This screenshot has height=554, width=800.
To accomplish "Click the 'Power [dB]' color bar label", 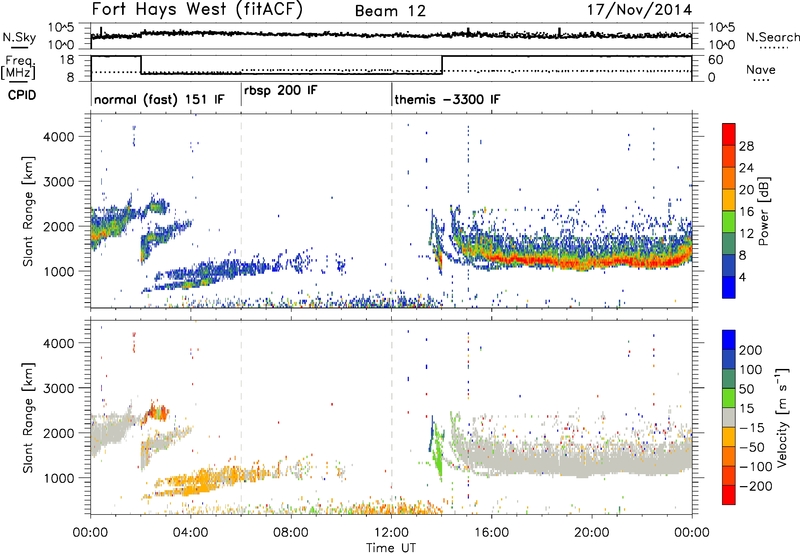I will 764,211.
